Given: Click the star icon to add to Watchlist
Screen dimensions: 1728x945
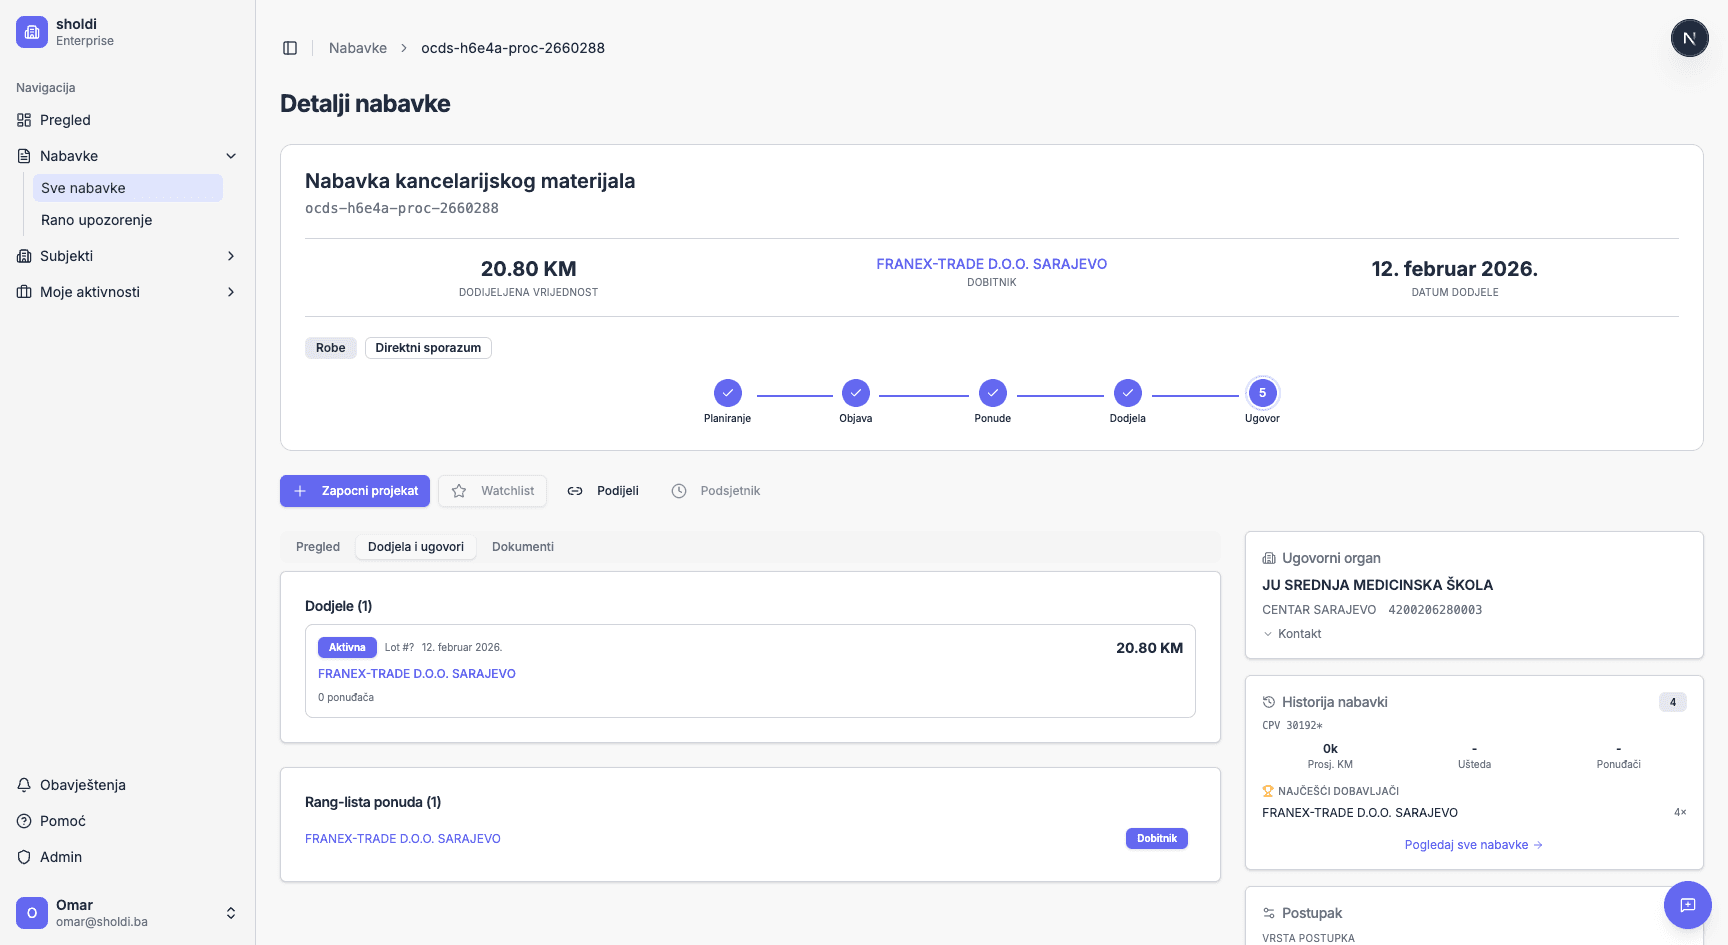Looking at the screenshot, I should click(x=460, y=491).
